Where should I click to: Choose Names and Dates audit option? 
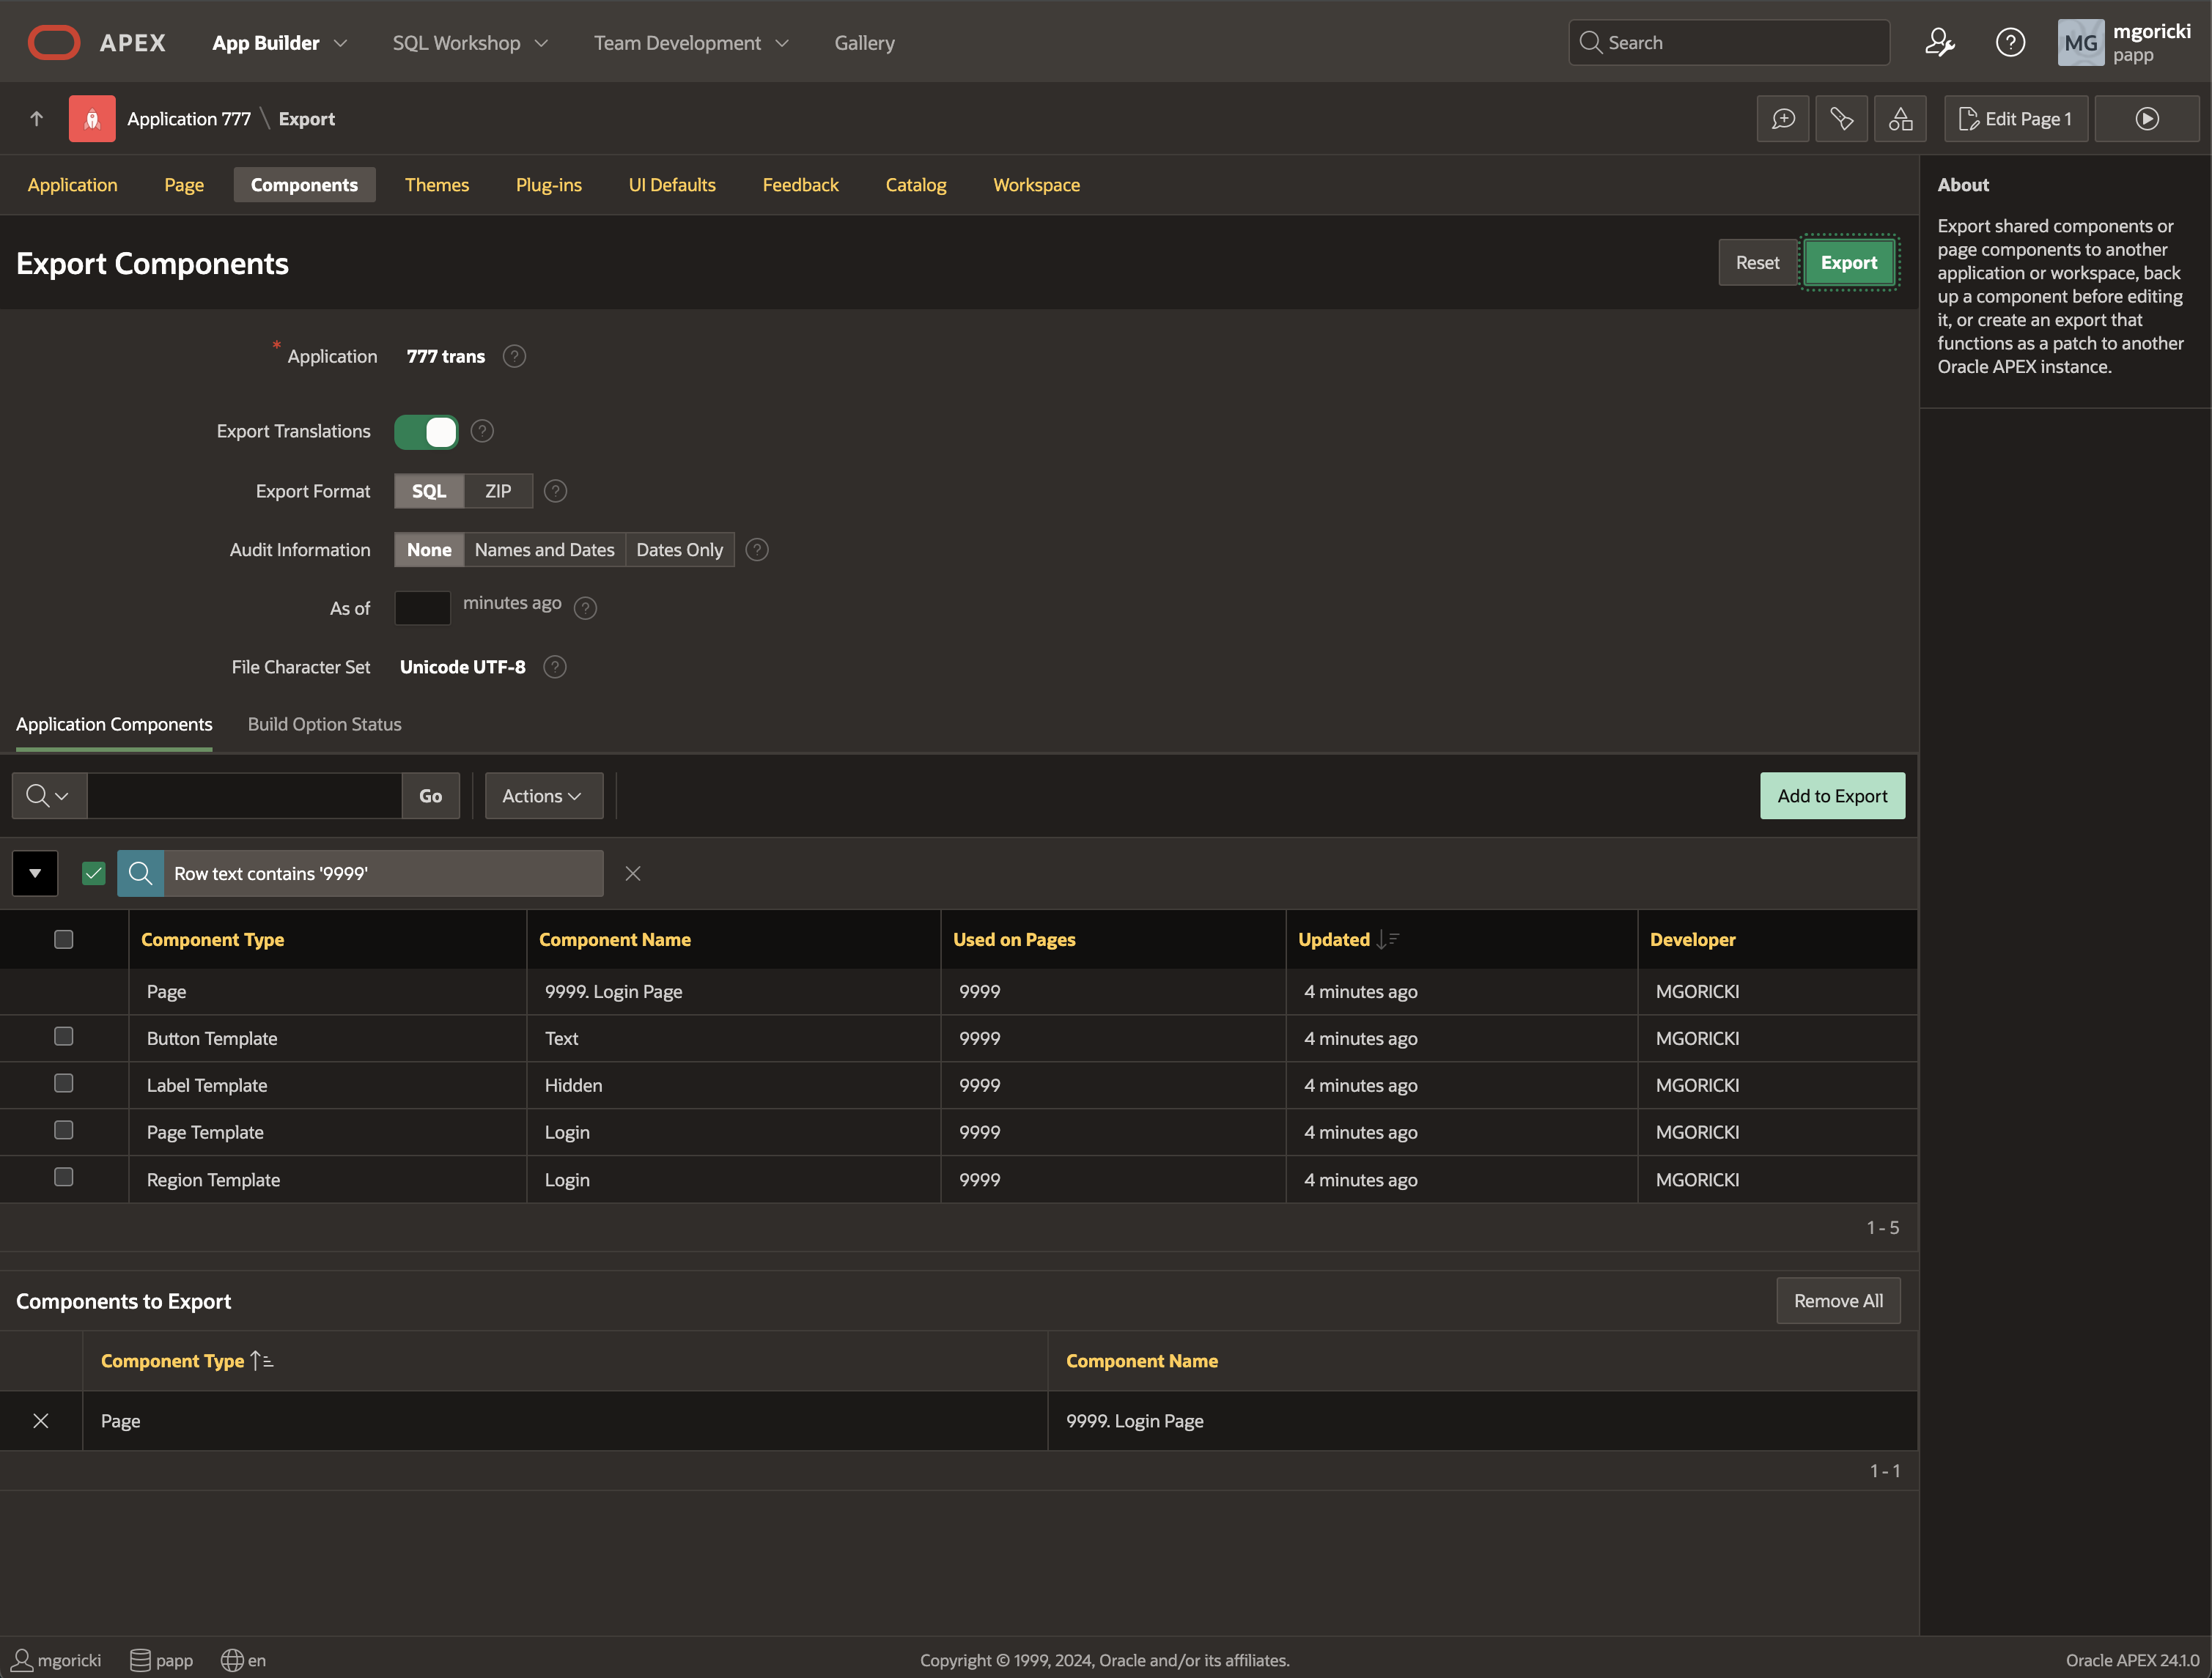544,549
